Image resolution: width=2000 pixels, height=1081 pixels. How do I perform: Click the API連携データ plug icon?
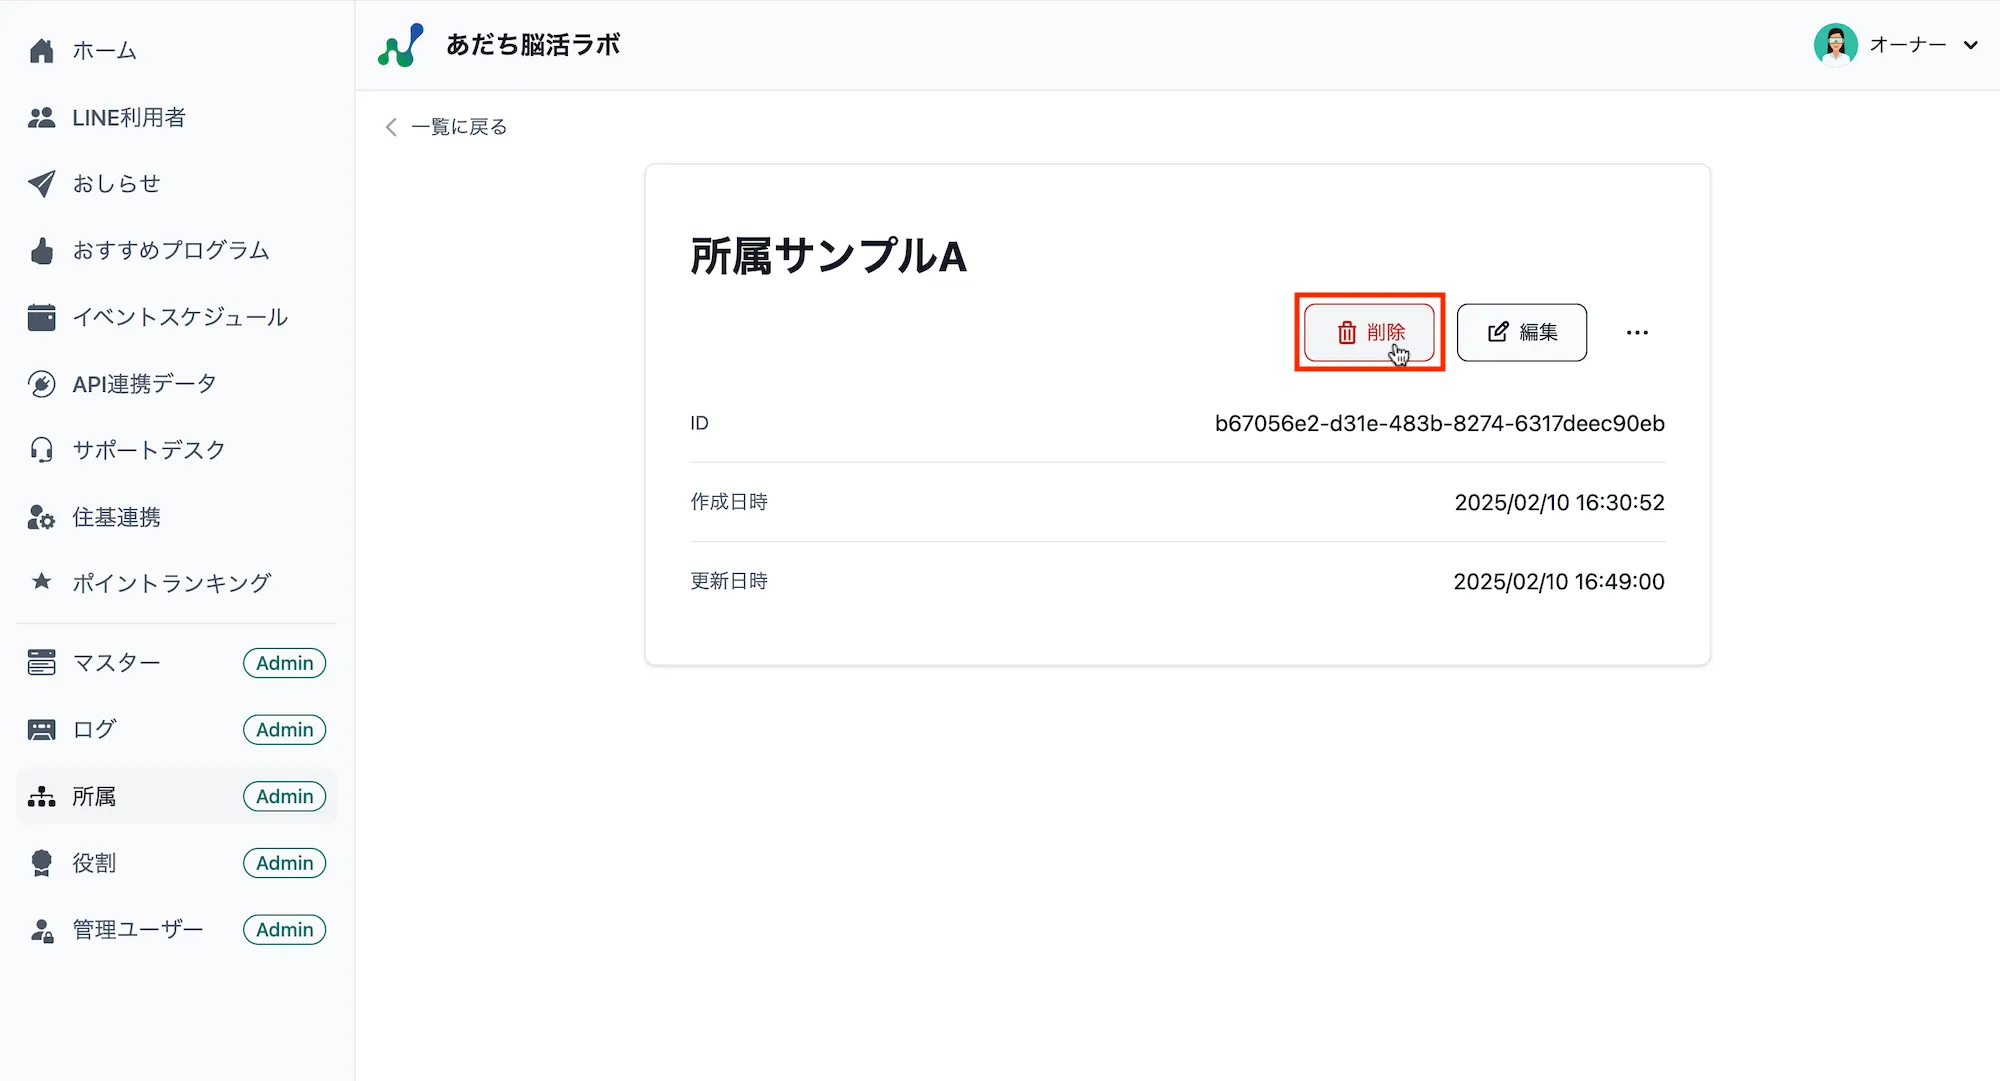point(41,384)
